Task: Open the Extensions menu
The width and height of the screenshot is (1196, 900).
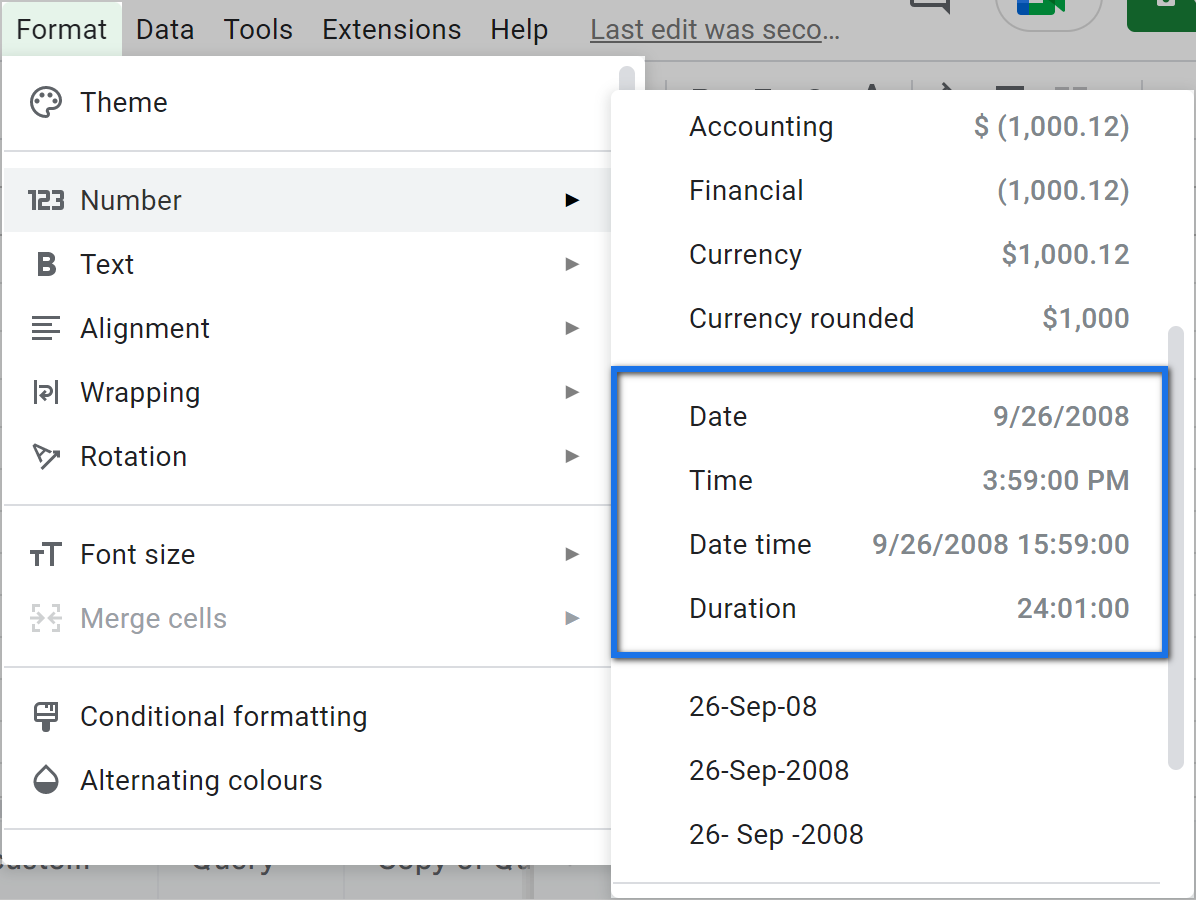Action: pyautogui.click(x=391, y=29)
